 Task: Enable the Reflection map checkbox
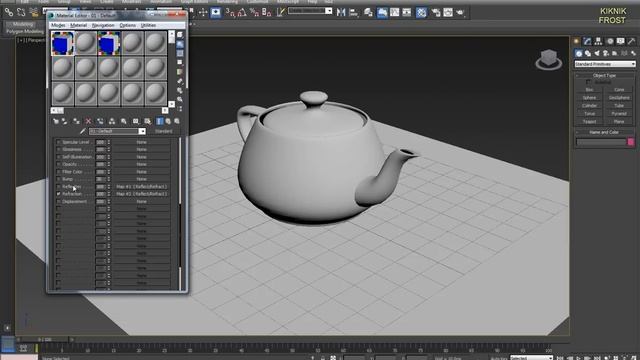click(x=58, y=187)
